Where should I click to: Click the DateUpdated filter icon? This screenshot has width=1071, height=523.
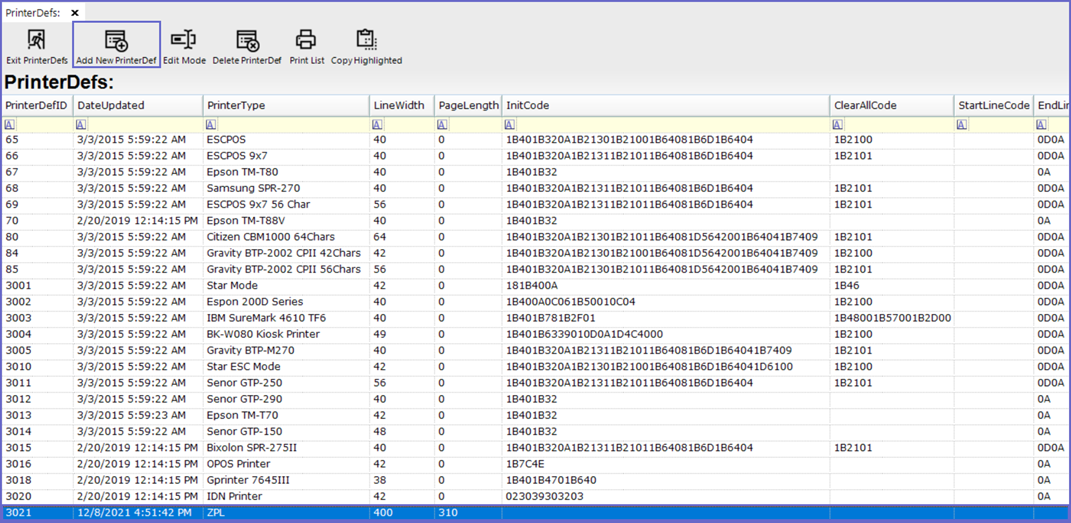[81, 125]
